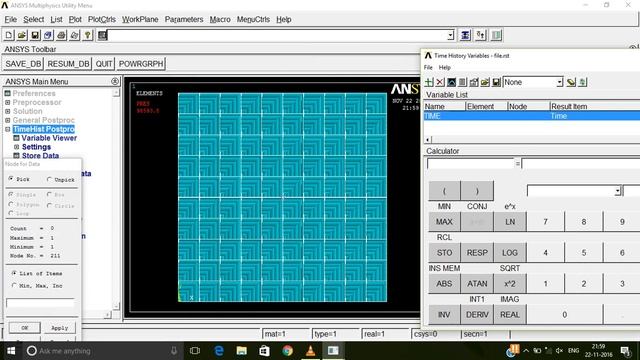
Task: Click the Report Generator icon
Action: tap(74, 35)
